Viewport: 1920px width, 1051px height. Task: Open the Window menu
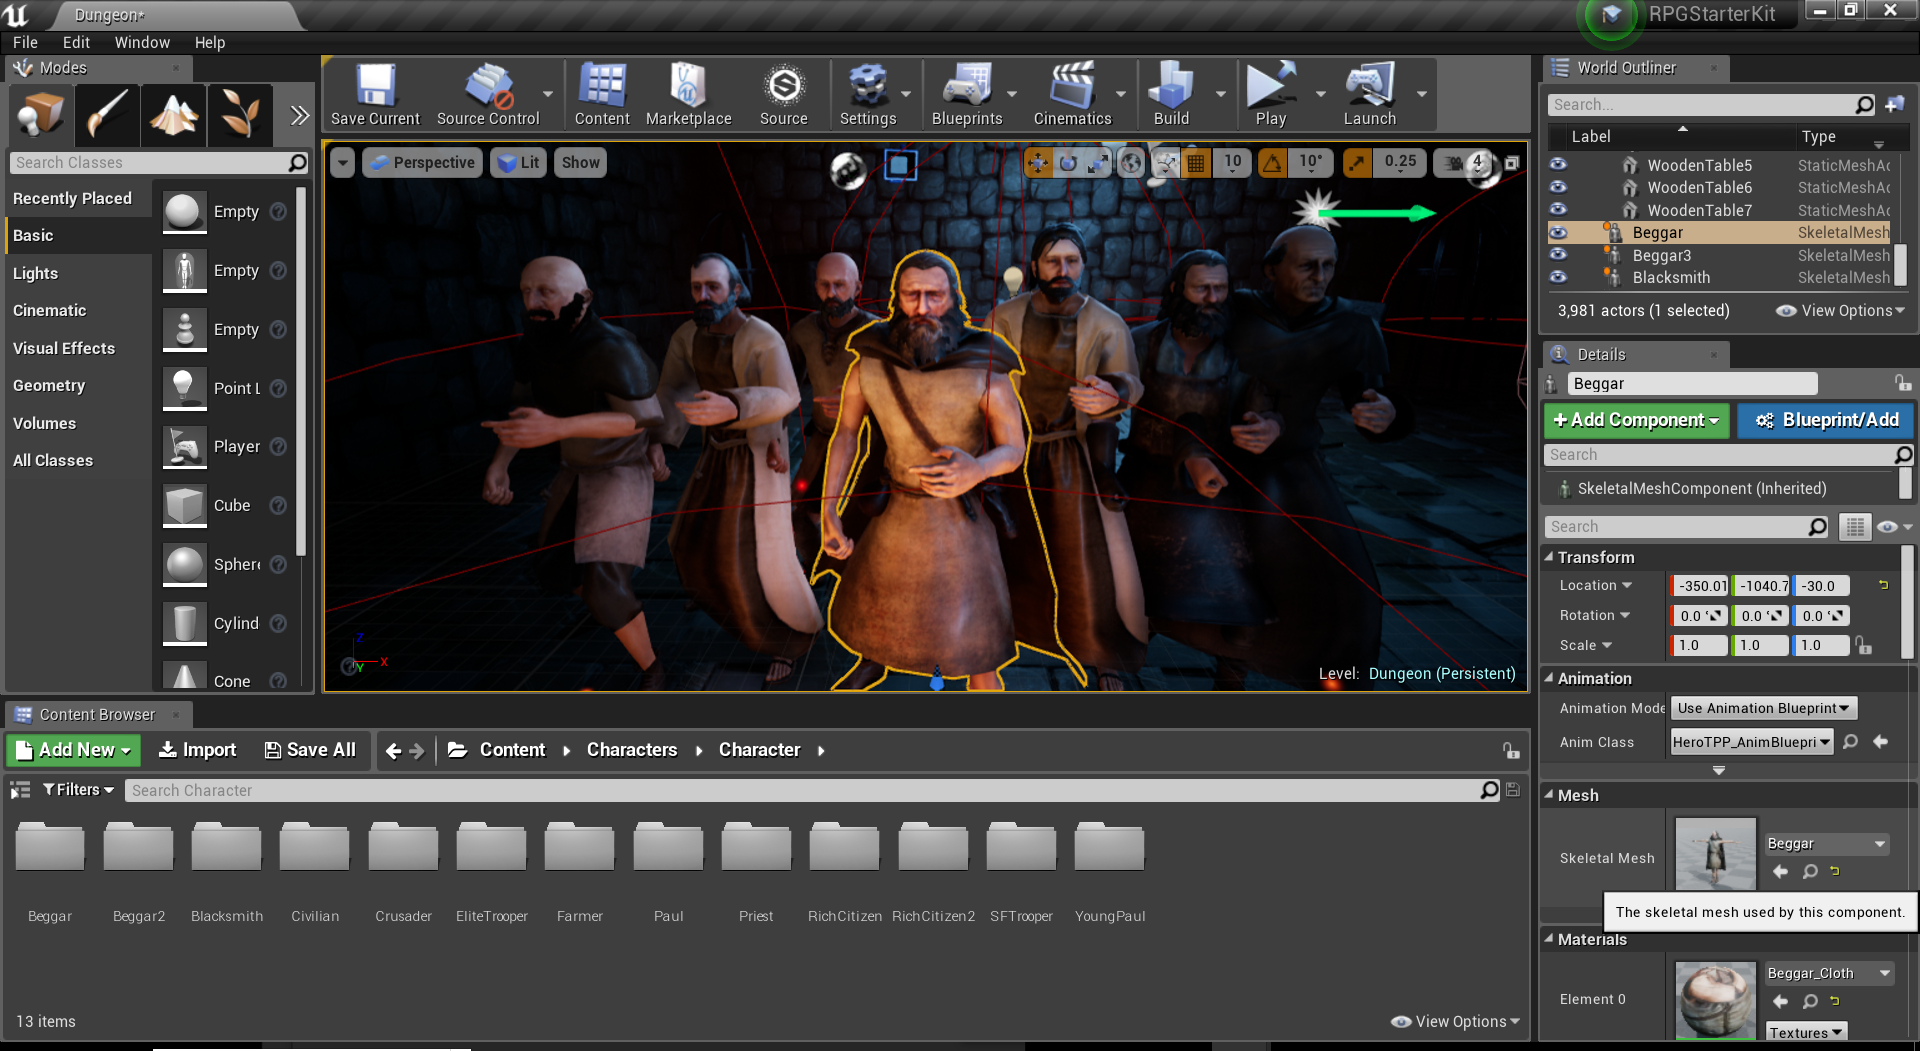[142, 42]
